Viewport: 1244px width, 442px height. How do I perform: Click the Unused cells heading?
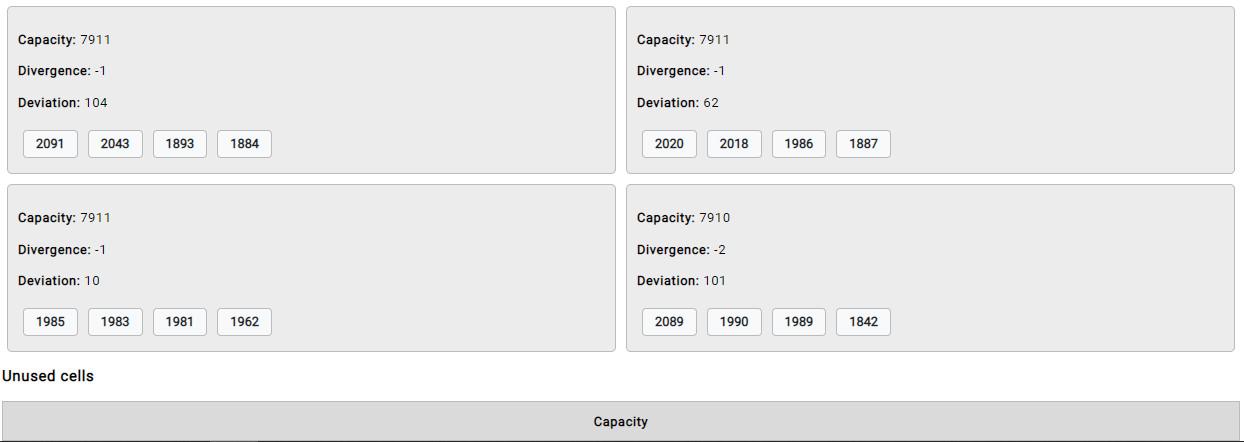click(x=48, y=376)
